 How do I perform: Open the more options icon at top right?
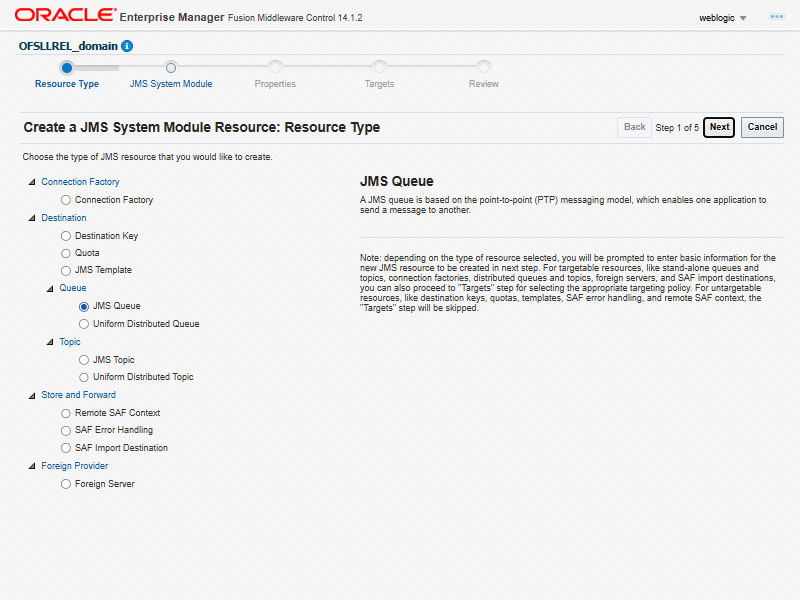[x=777, y=17]
